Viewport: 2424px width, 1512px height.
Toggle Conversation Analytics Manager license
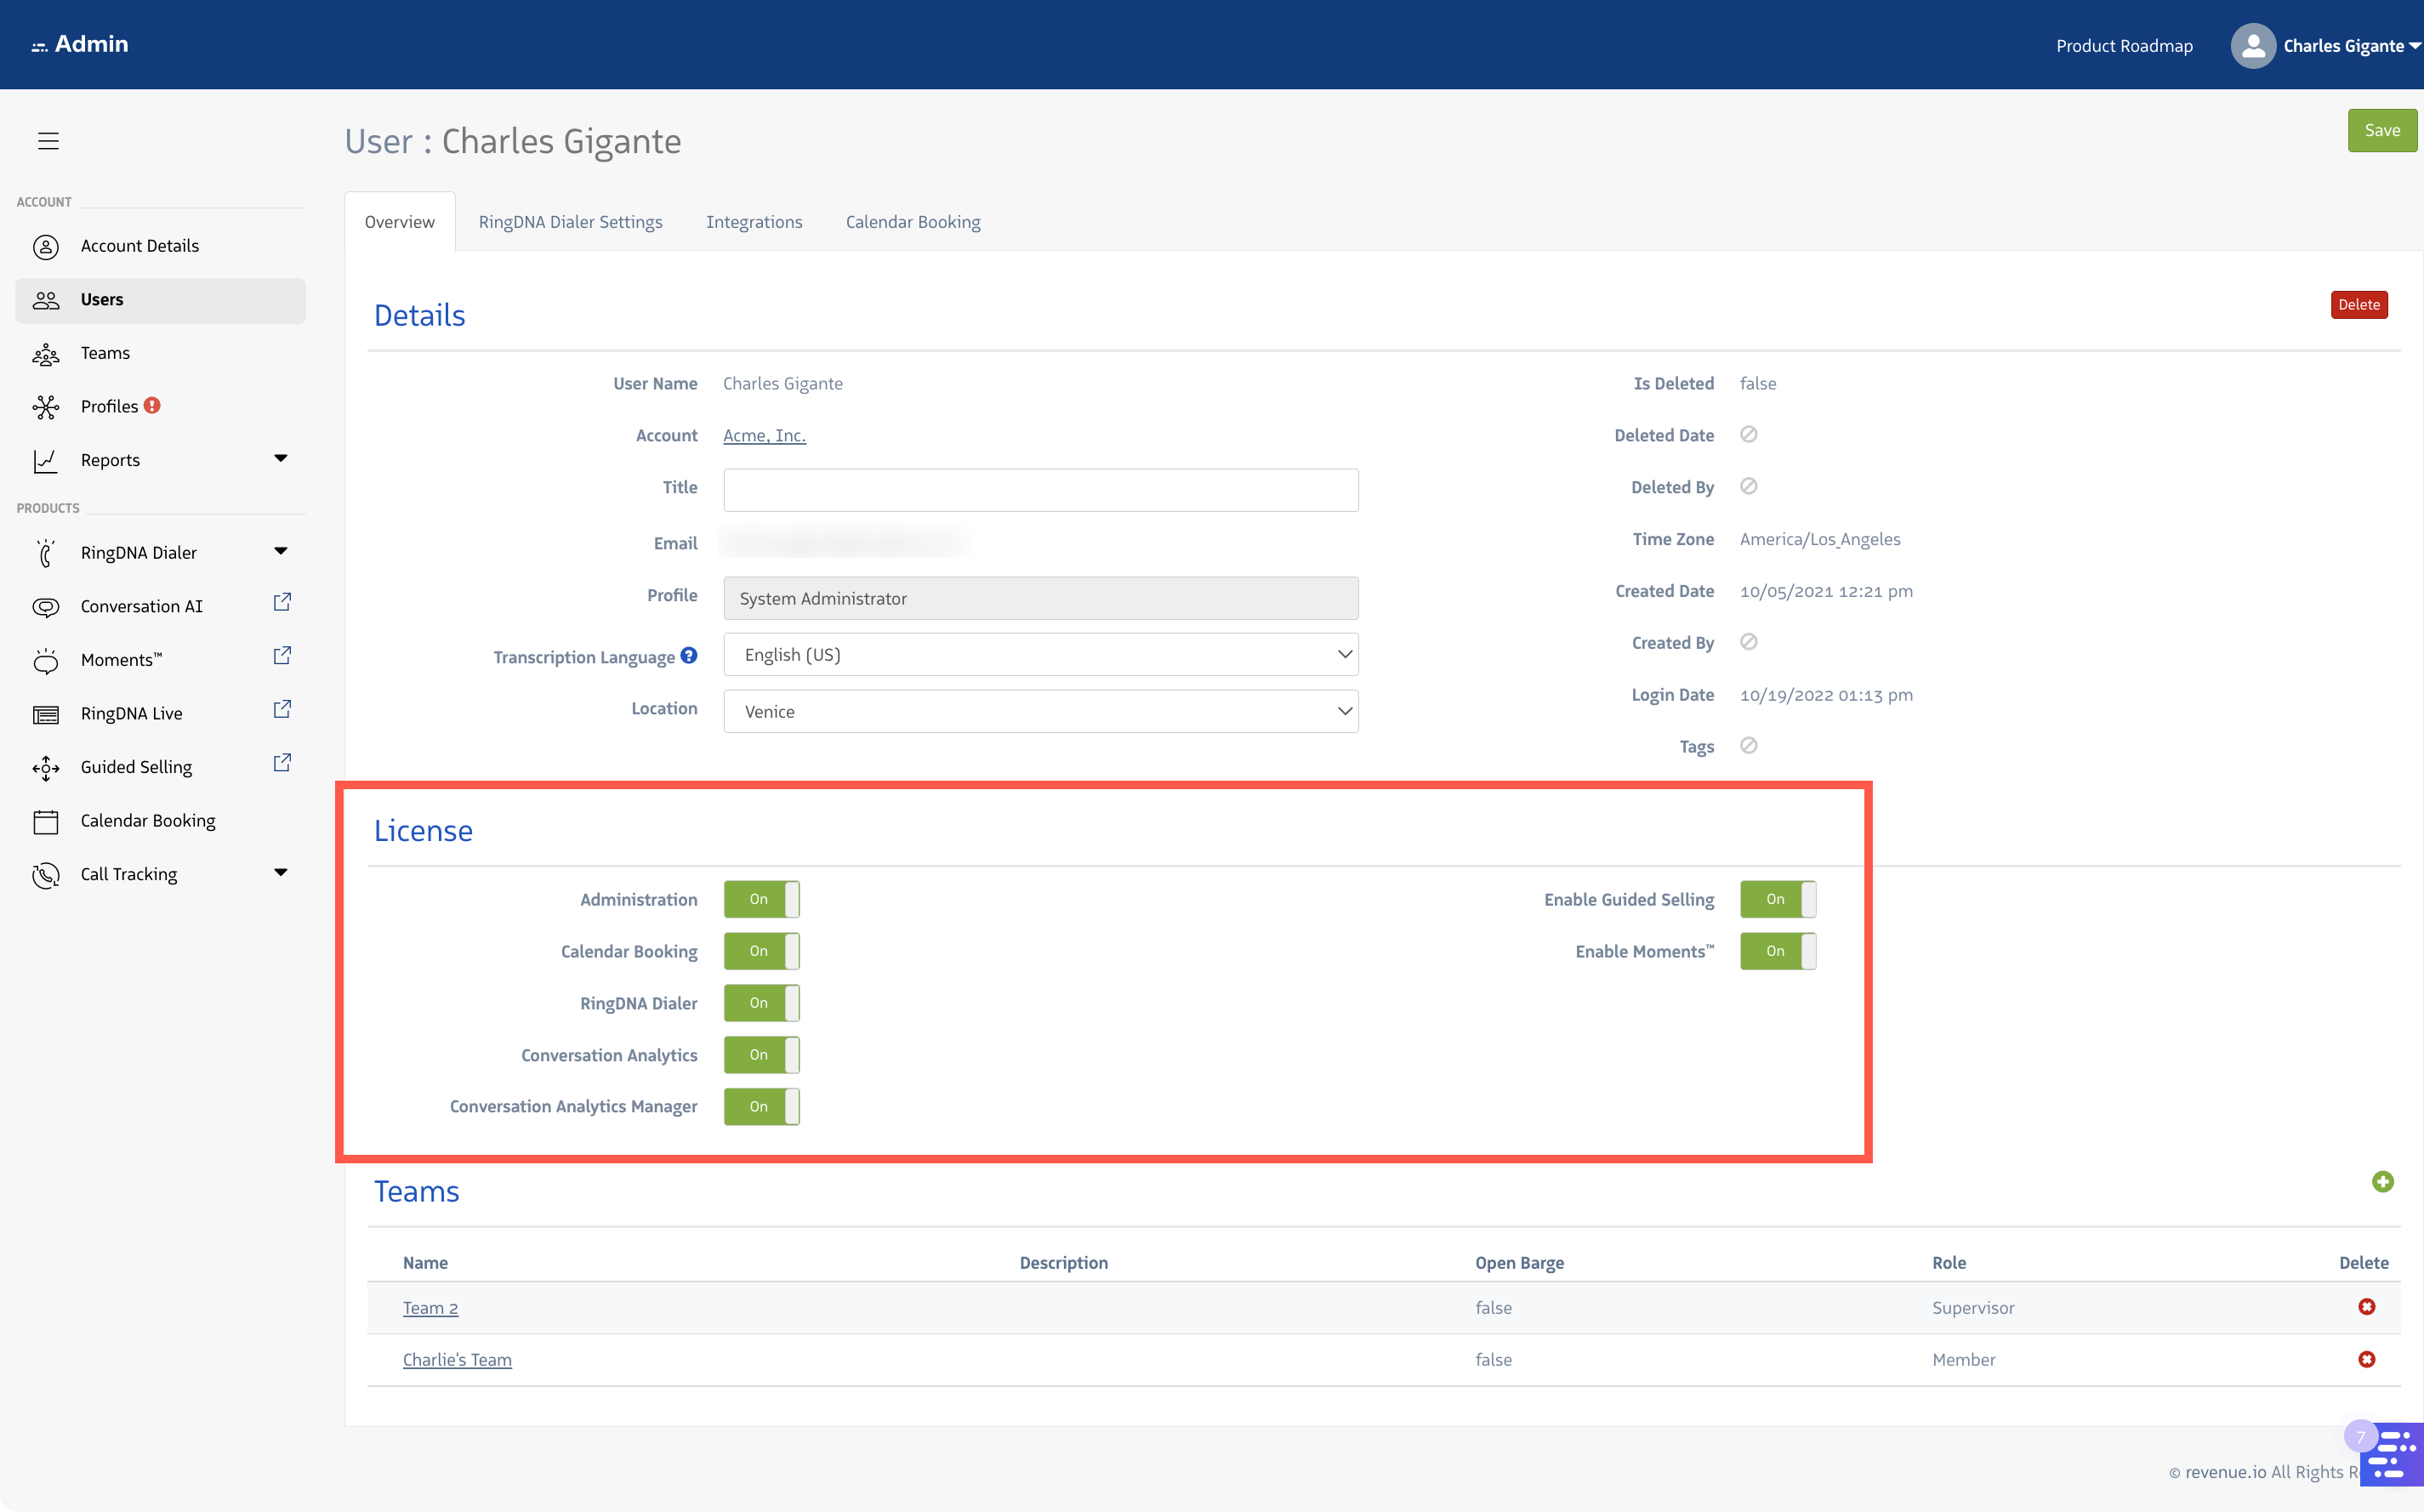pyautogui.click(x=761, y=1107)
